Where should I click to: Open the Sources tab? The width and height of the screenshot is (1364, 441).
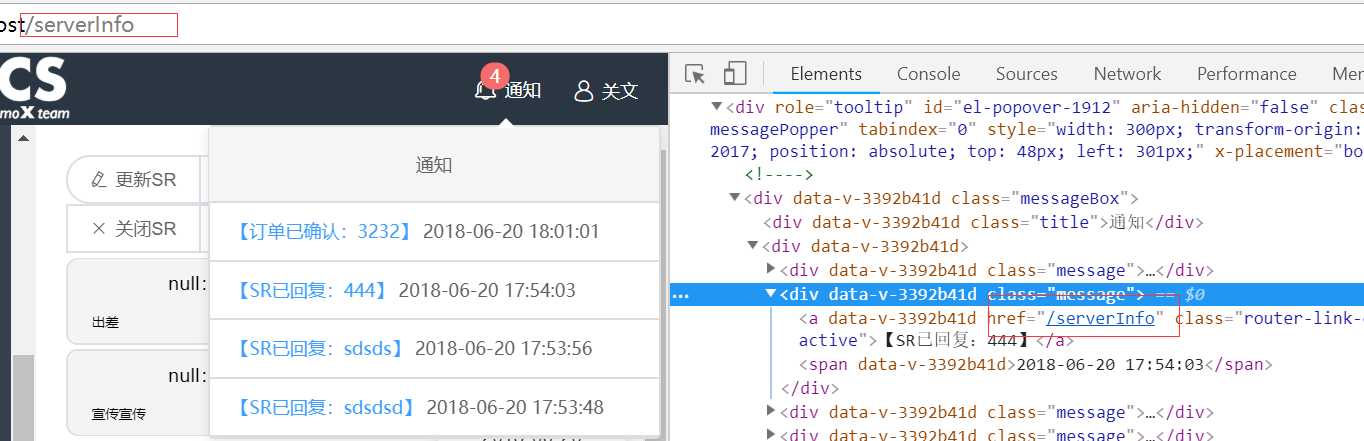pyautogui.click(x=1026, y=73)
